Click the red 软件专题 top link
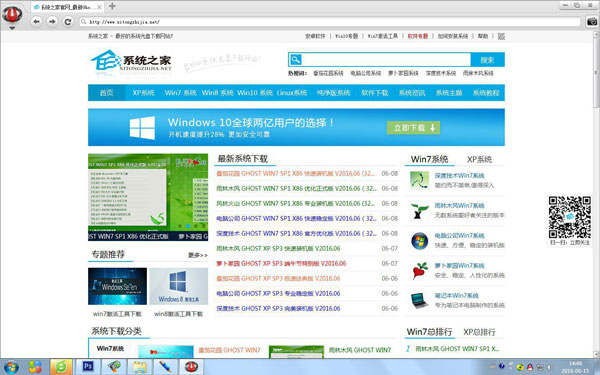The image size is (600, 375). click(x=417, y=36)
